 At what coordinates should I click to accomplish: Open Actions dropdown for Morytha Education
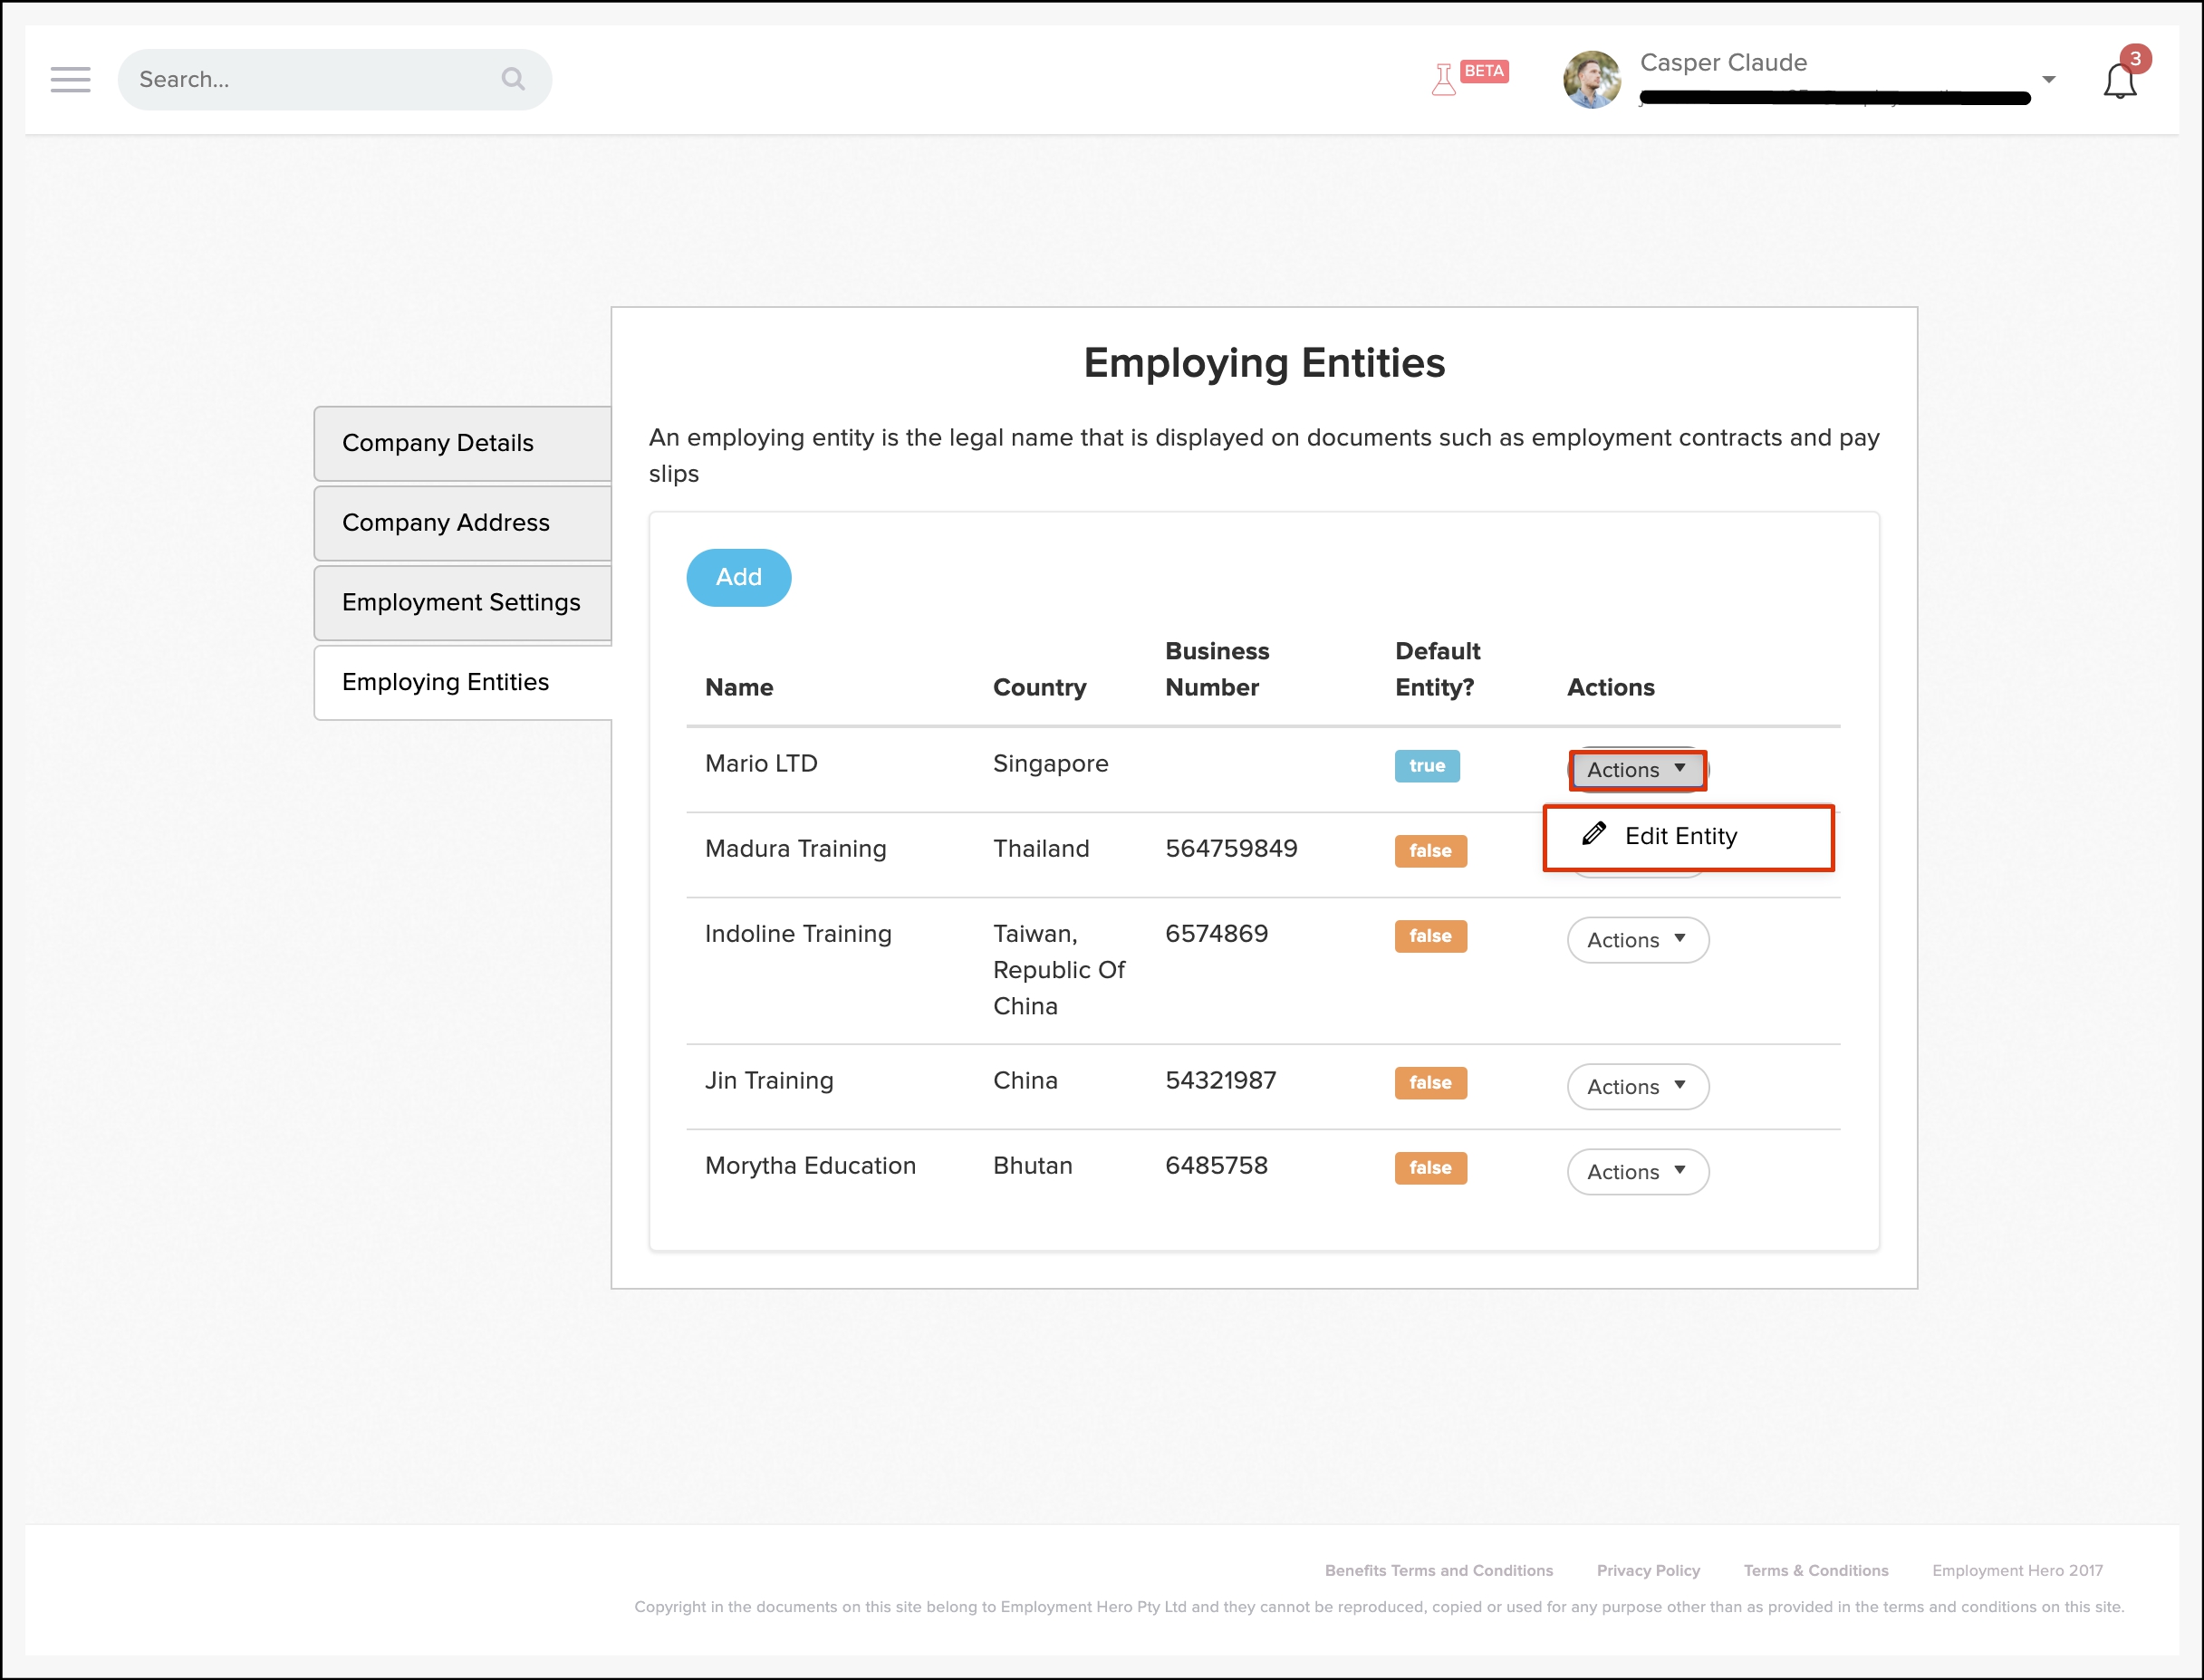(1637, 1171)
